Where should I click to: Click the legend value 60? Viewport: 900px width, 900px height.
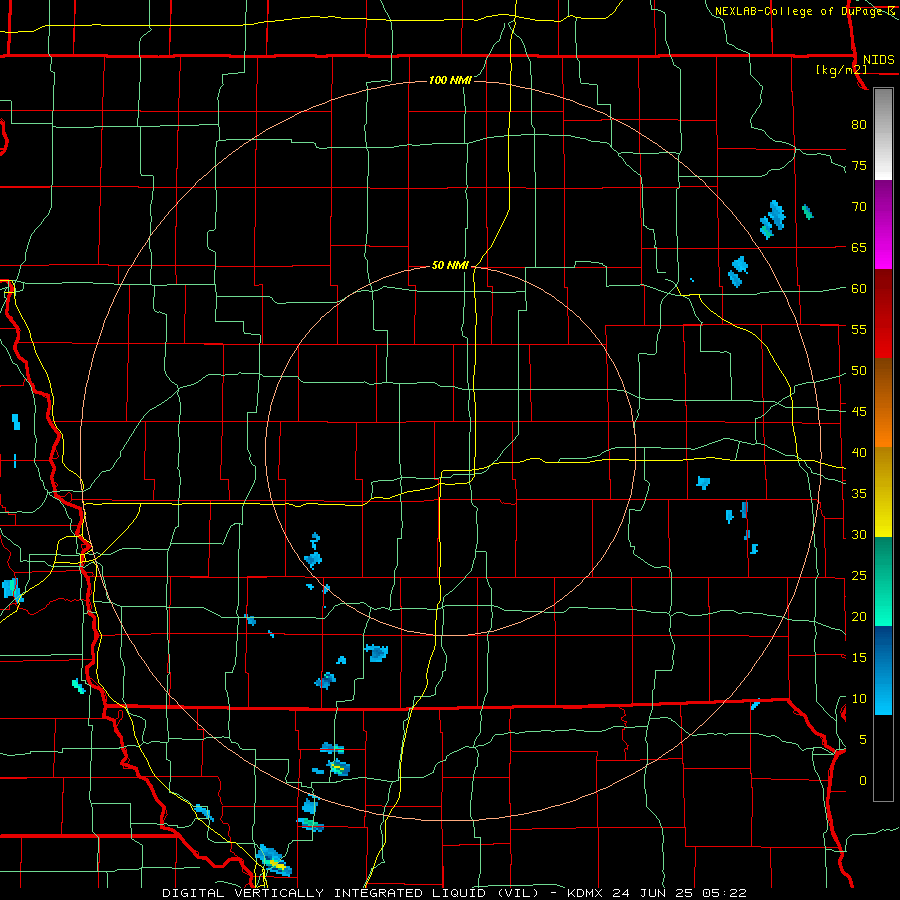coord(859,288)
